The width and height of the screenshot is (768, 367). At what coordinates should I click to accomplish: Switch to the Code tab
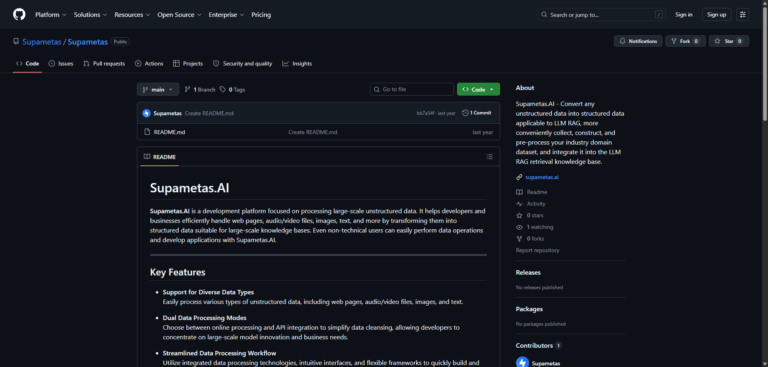pos(27,64)
